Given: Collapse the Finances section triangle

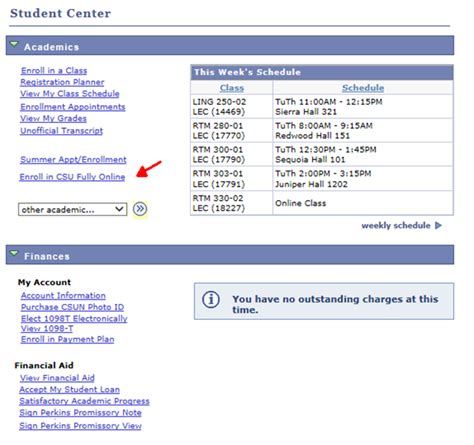Looking at the screenshot, I should [x=14, y=253].
